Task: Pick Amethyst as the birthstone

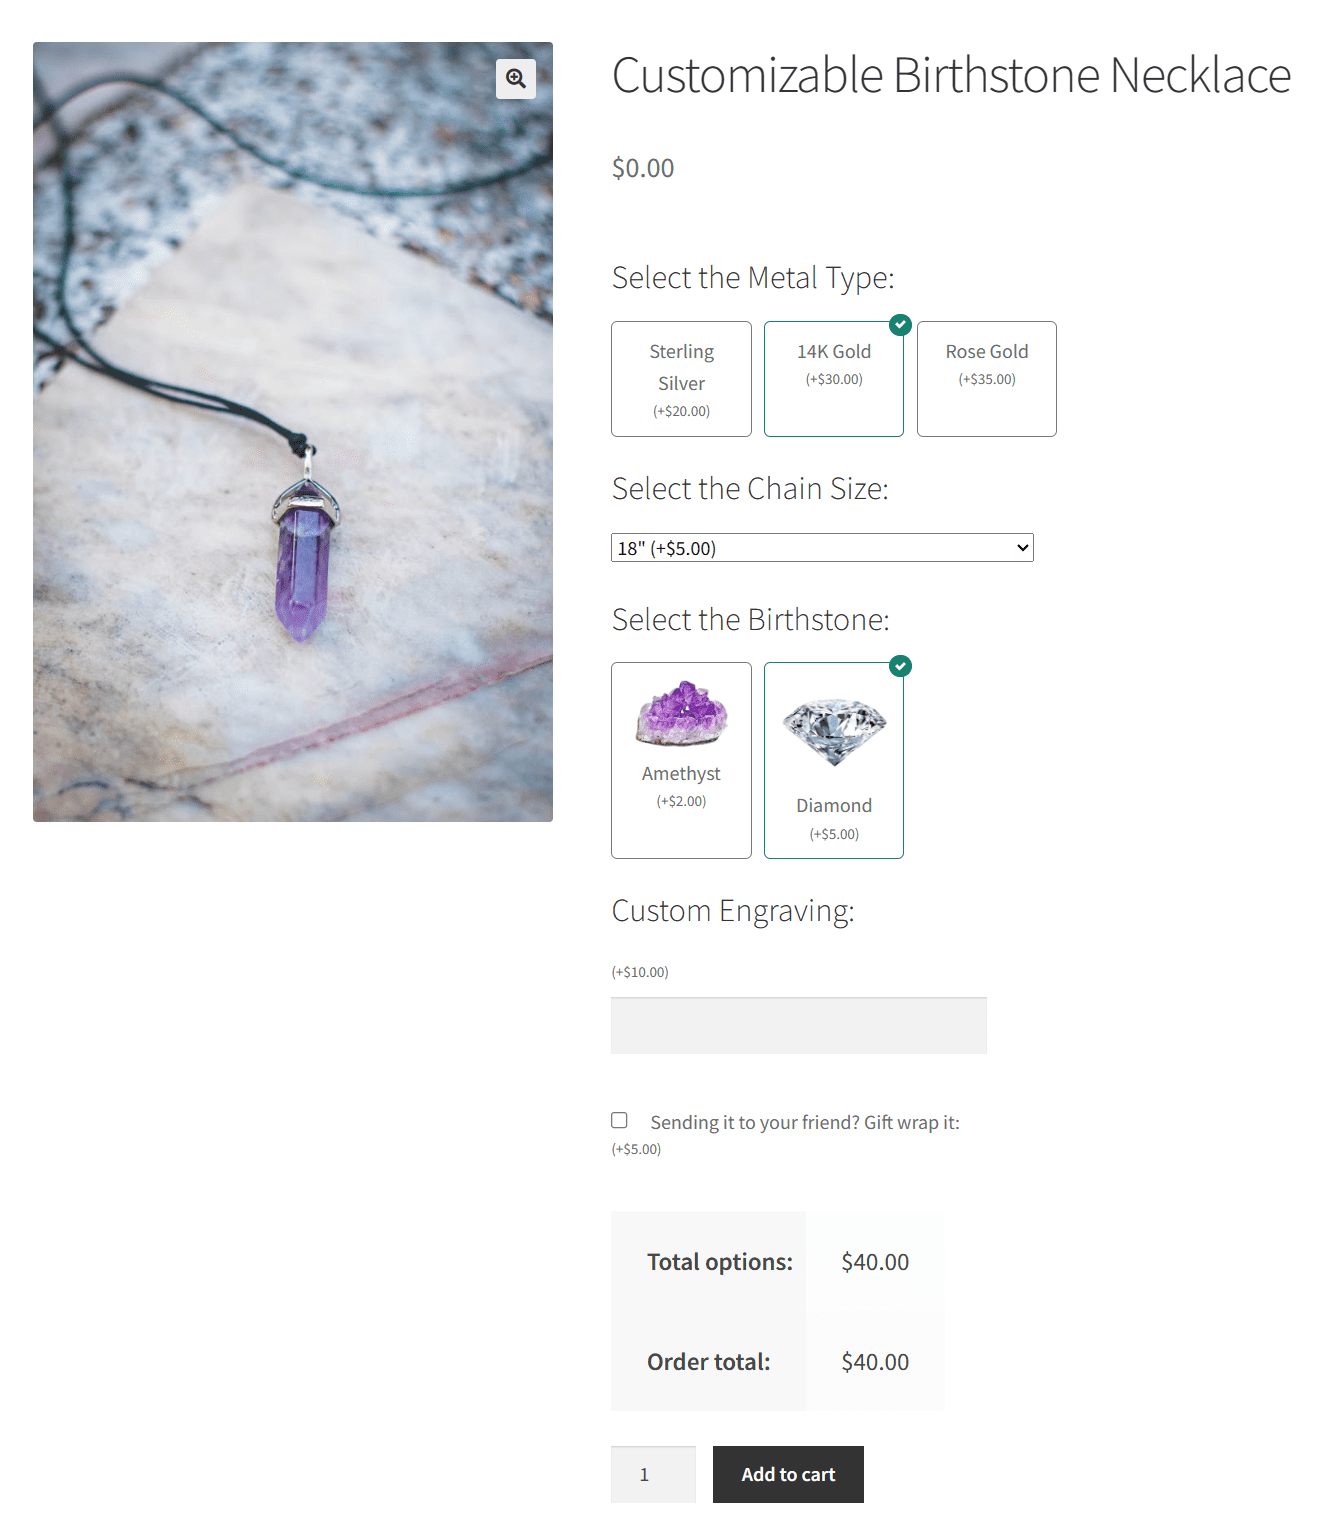Action: [681, 760]
